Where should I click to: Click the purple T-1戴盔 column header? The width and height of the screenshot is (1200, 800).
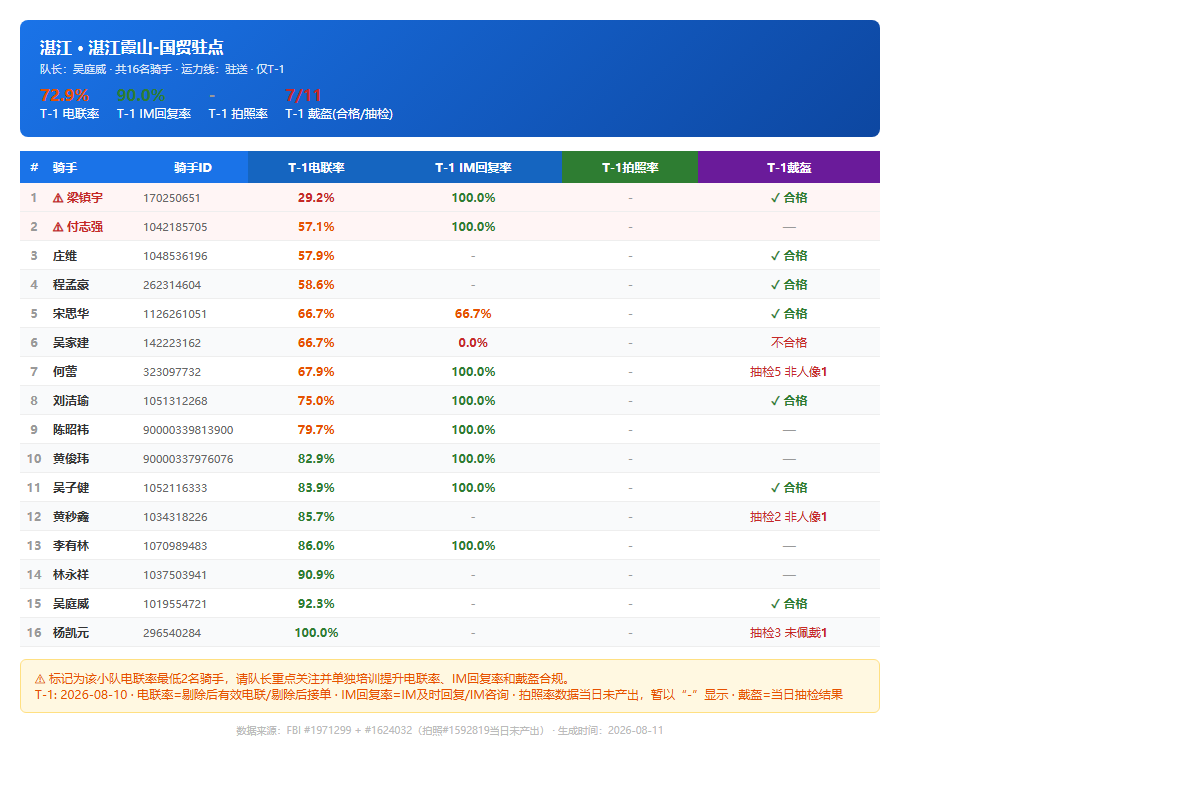click(x=789, y=168)
